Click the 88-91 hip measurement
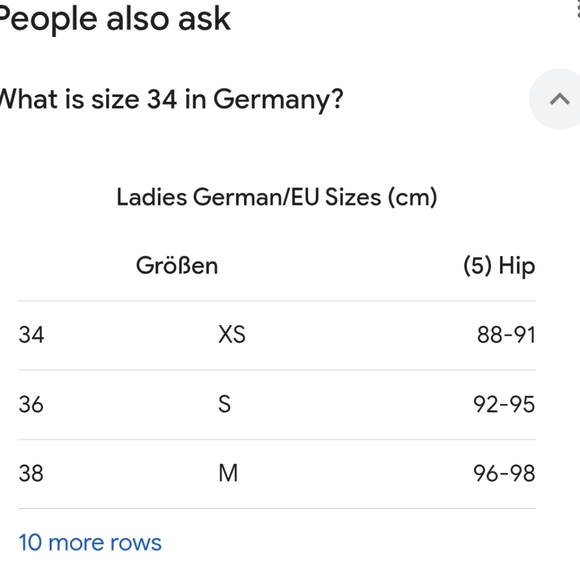Viewport: 580px width, 580px height. coord(506,335)
